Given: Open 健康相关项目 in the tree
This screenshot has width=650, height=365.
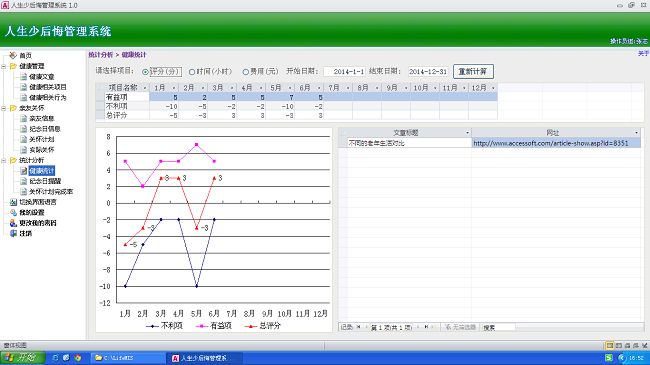Looking at the screenshot, I should (x=48, y=87).
